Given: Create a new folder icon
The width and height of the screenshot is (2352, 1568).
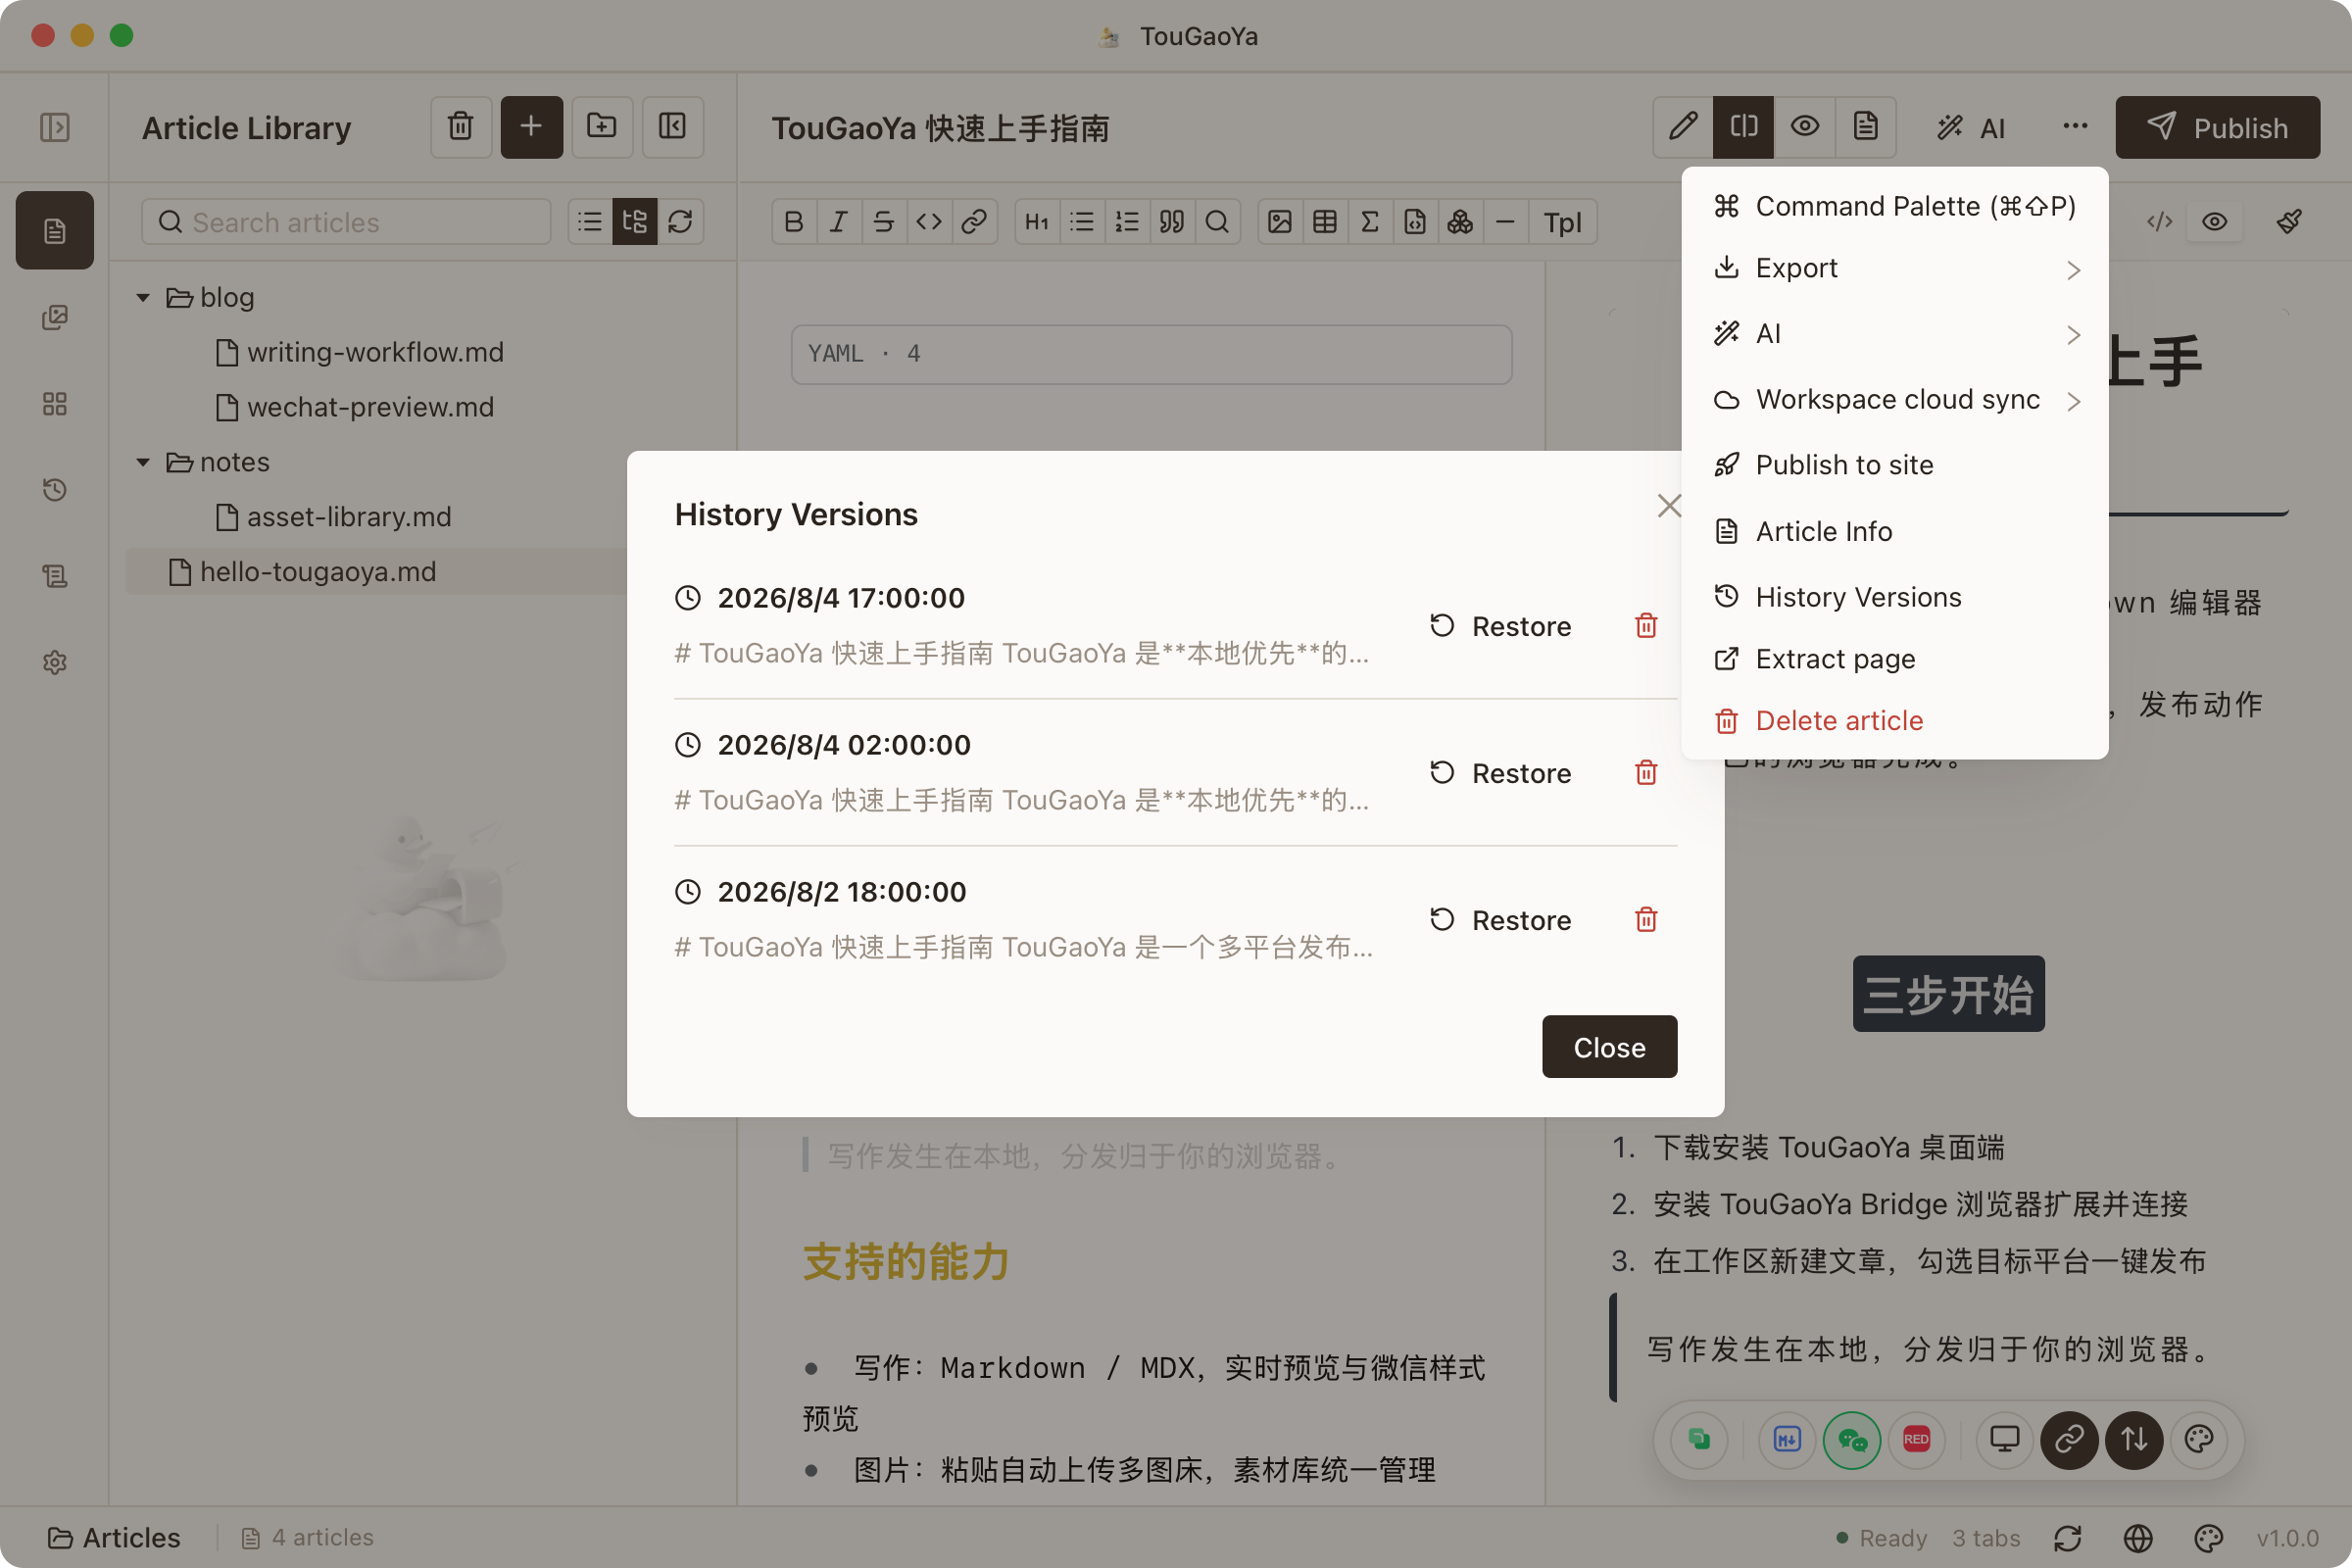Looking at the screenshot, I should (602, 127).
